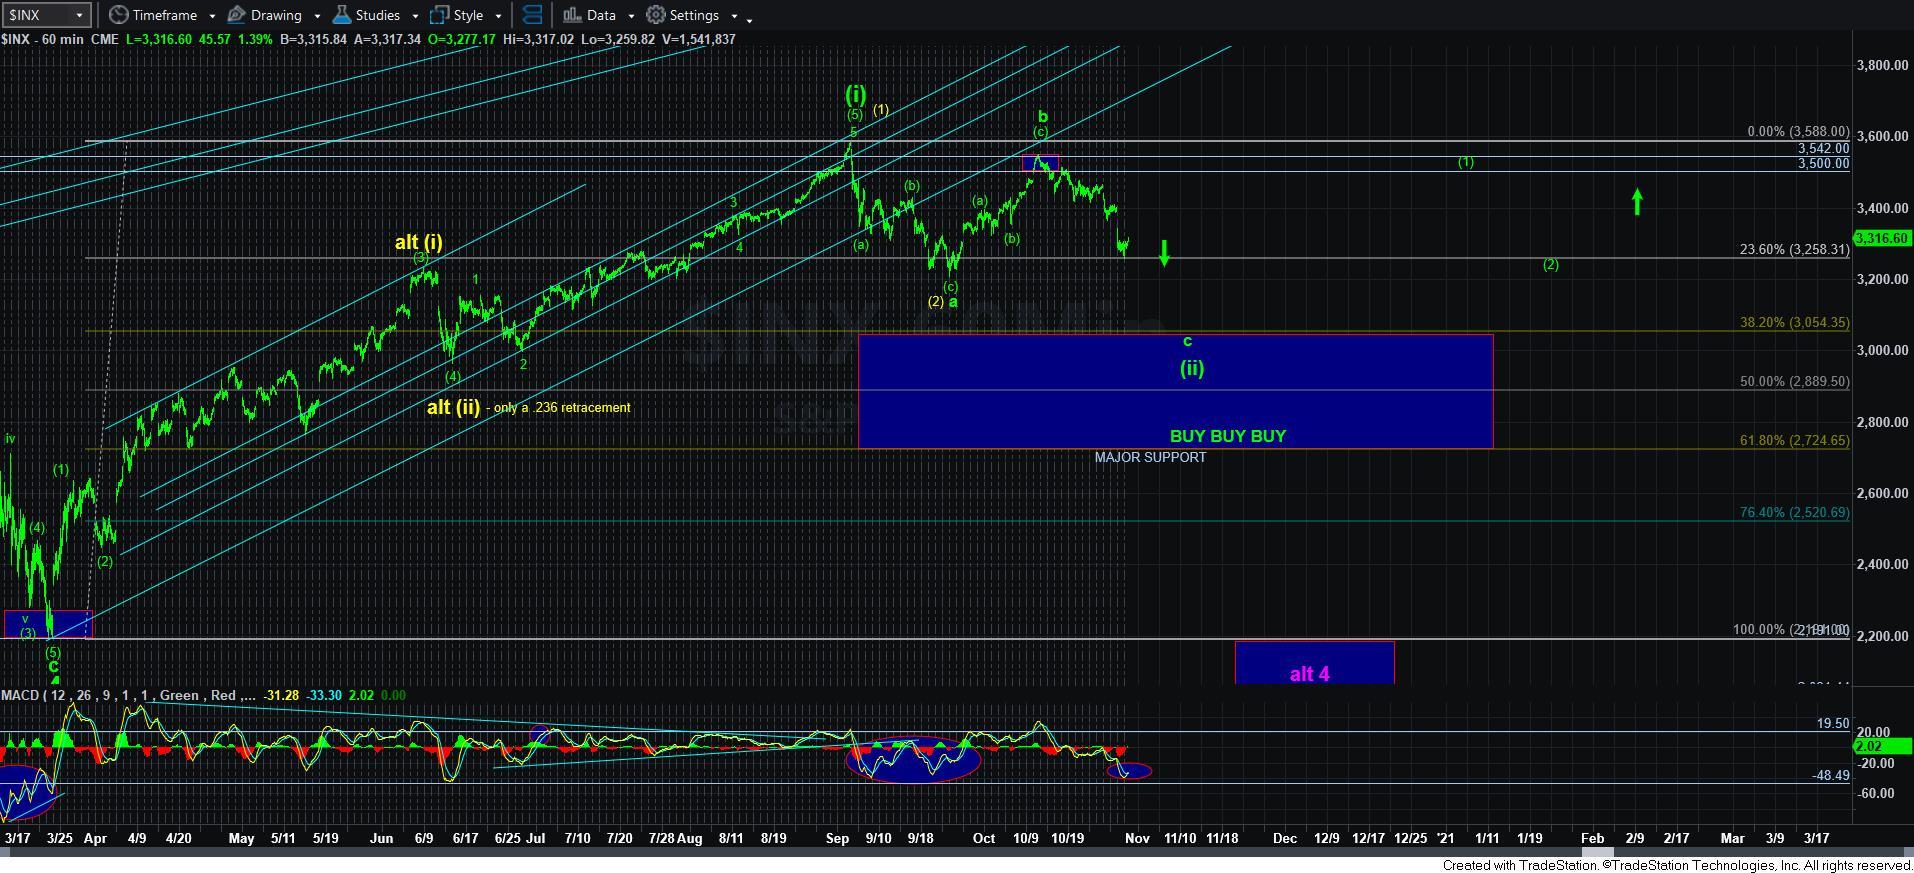Screen dimensions: 1914x873
Task: Open the toolbar overflow arrow after Settings
Action: pos(749,18)
